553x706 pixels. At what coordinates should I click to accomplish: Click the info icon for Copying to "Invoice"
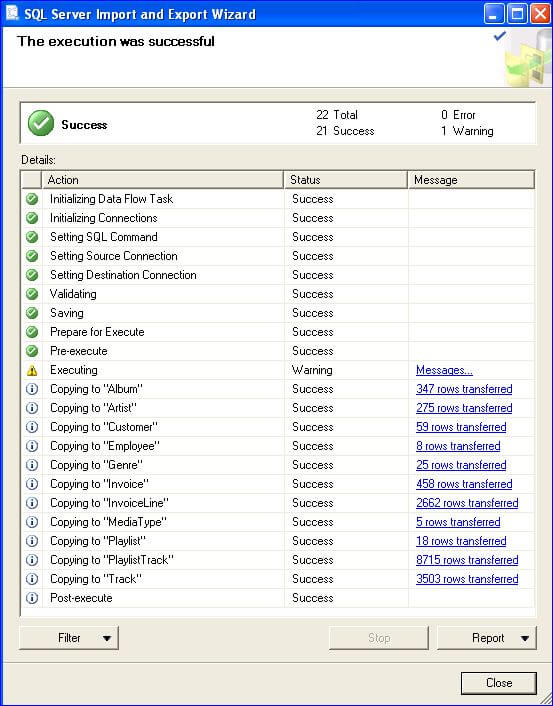coord(32,484)
